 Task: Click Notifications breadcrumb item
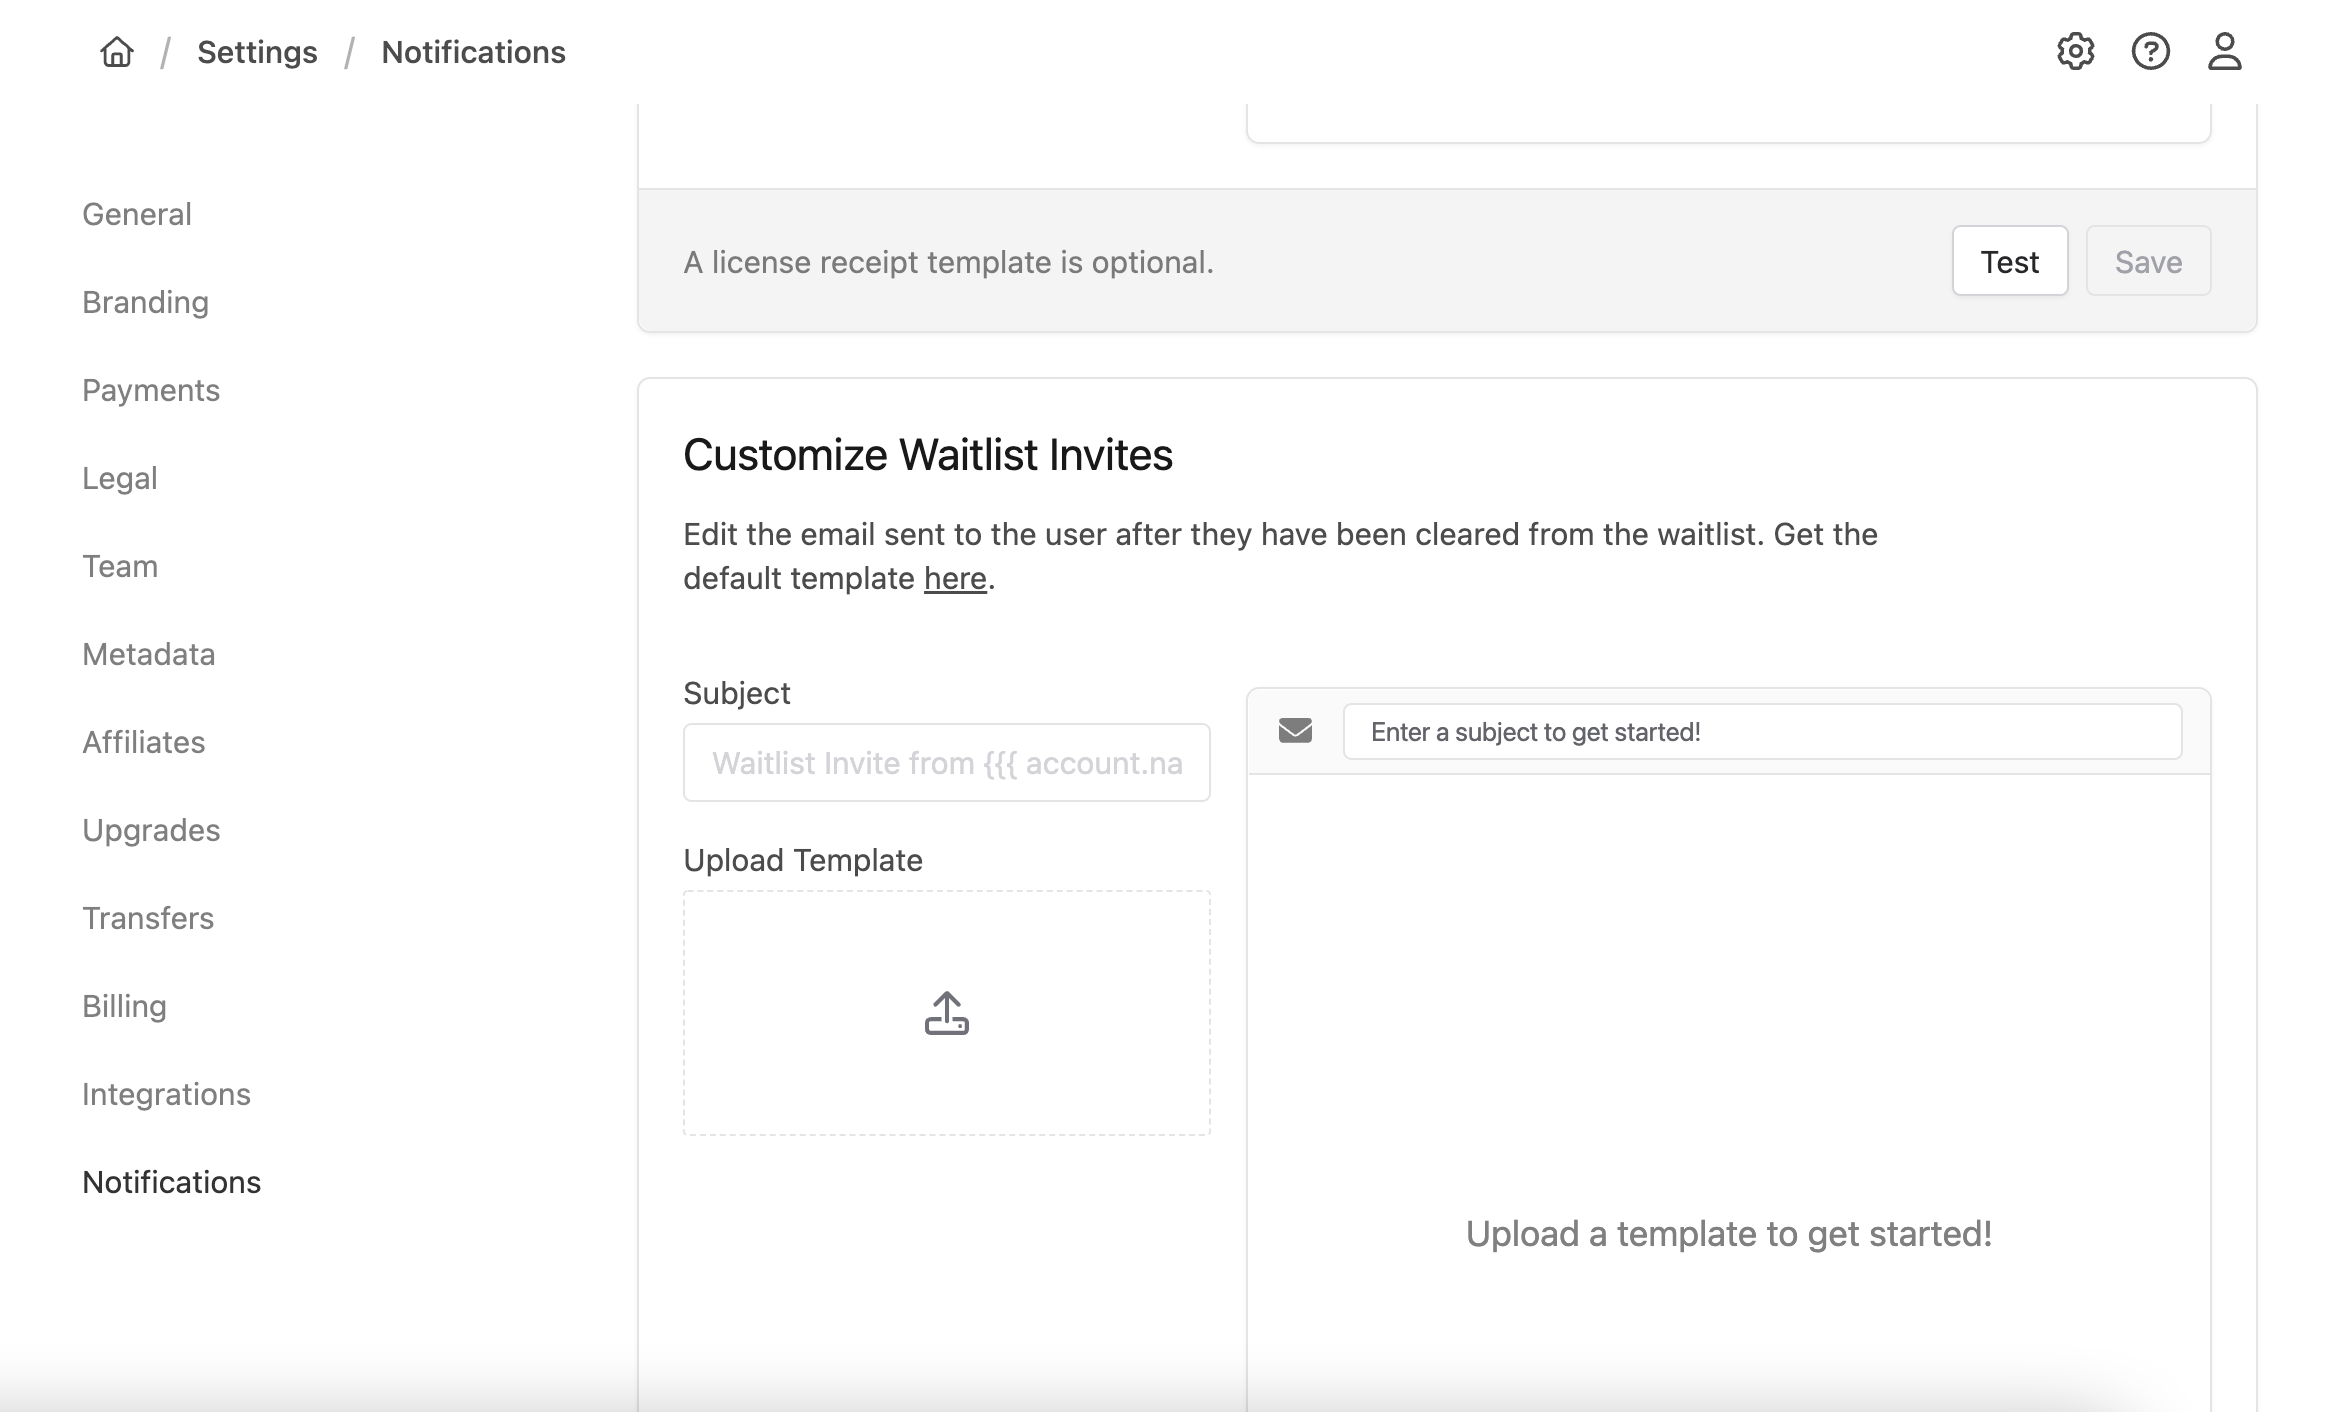tap(473, 52)
